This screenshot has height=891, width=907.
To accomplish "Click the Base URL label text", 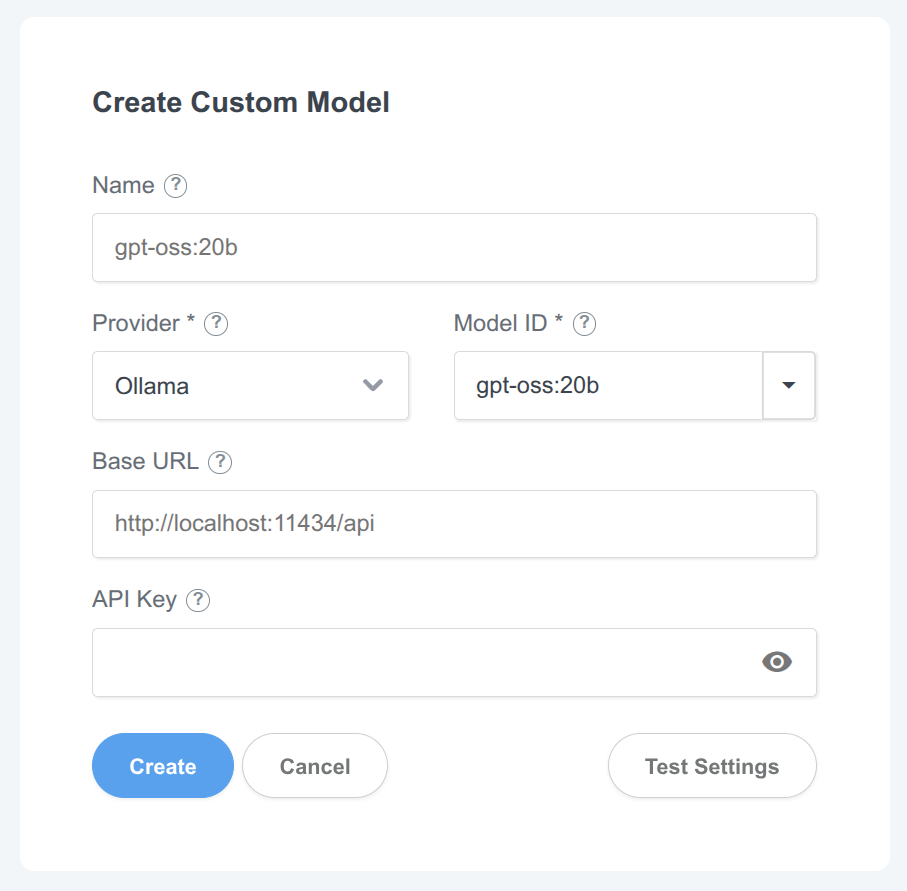I will tap(145, 462).
